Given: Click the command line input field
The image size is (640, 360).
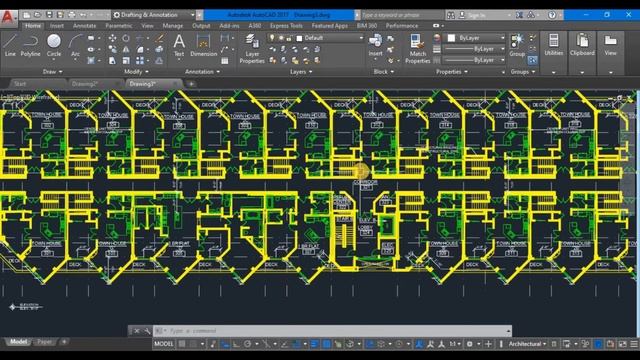Looking at the screenshot, I should (332, 331).
